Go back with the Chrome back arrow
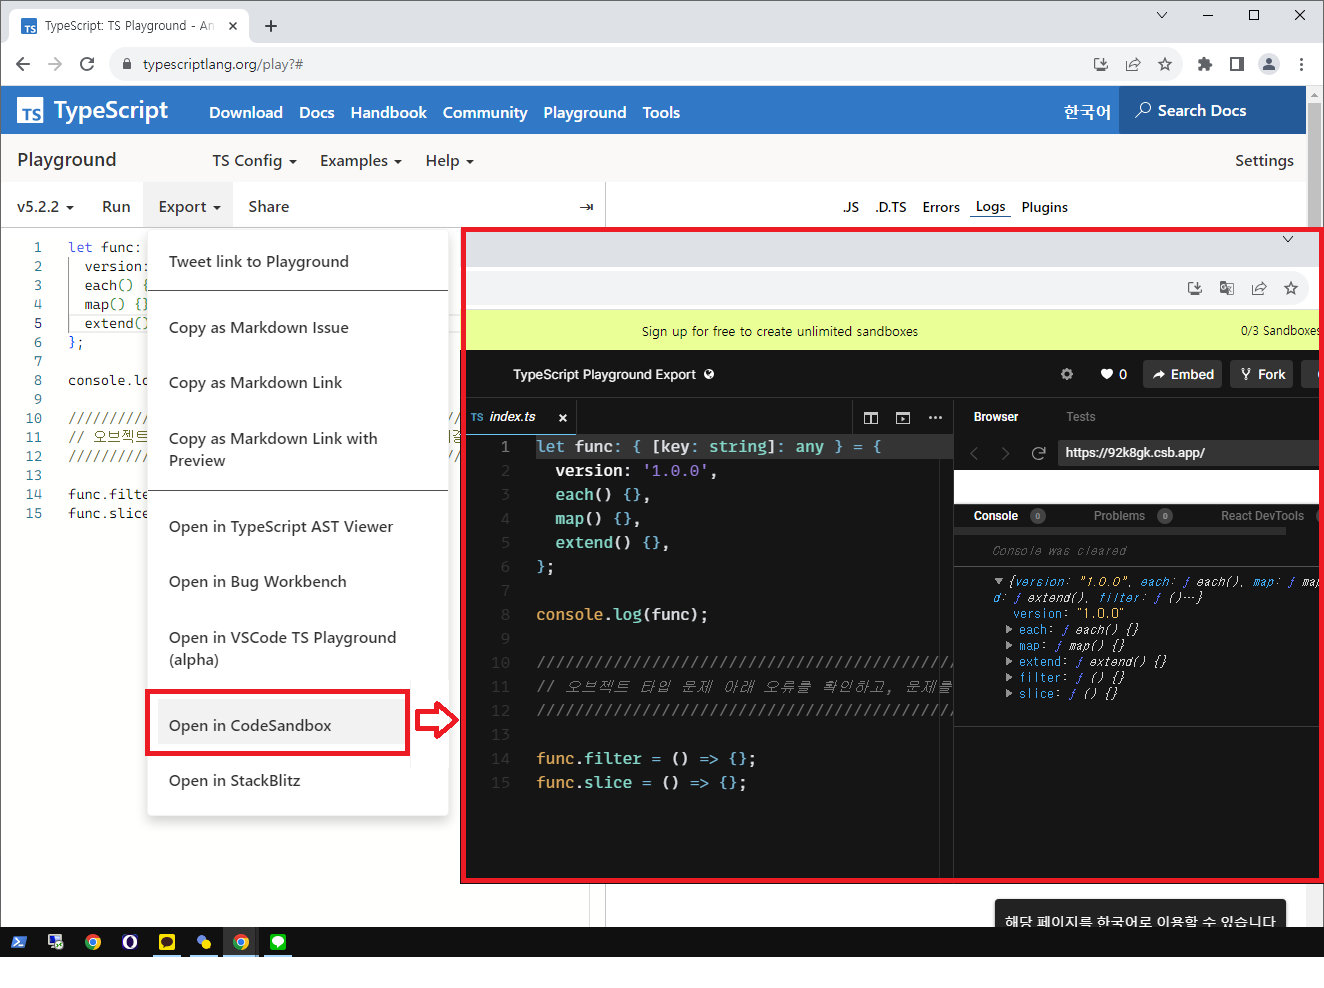 [x=23, y=64]
